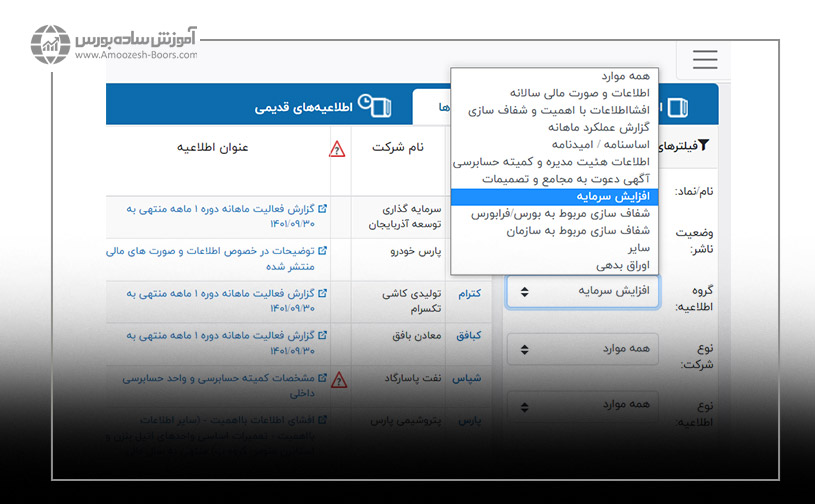The width and height of the screenshot is (815, 504).
Task: Click the عنوان اطلاعیه column header
Action: (213, 147)
